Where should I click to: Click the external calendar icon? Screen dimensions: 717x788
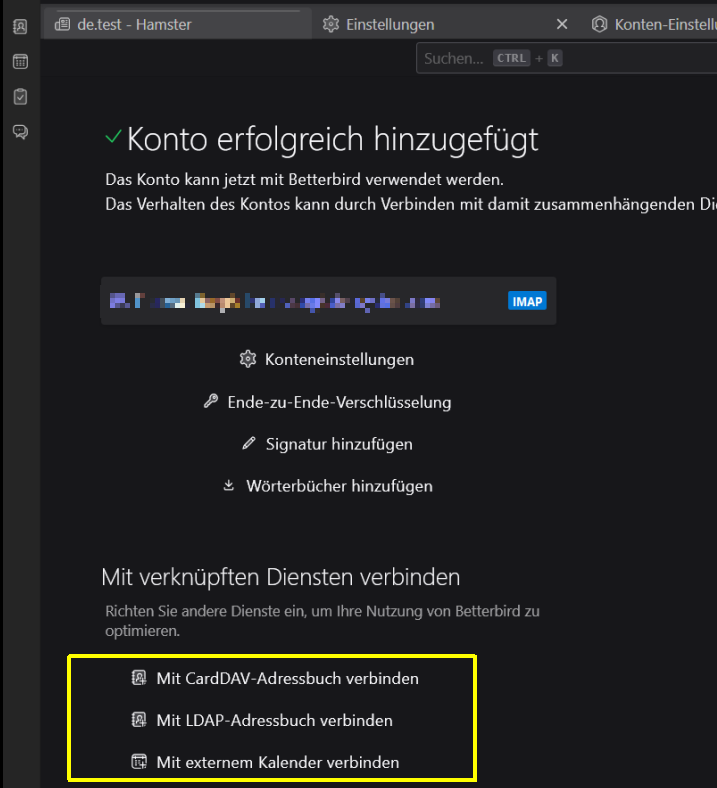[x=139, y=762]
